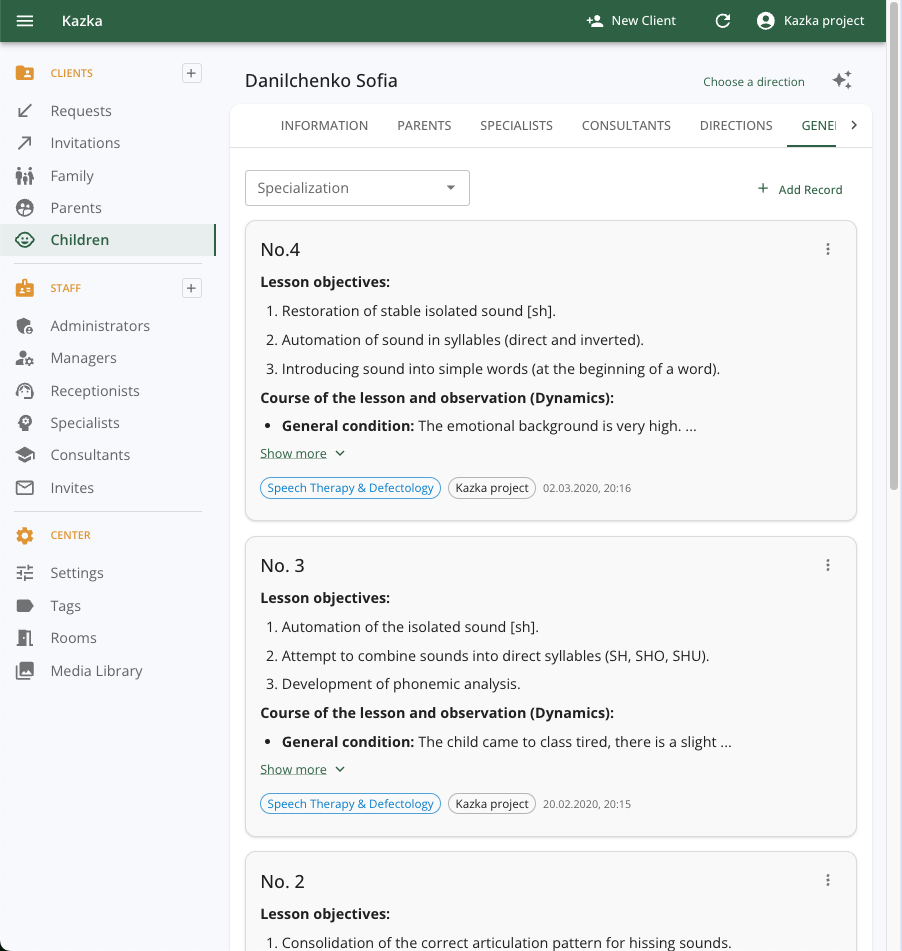Click the AI sparkle icon beside Choose a direction

[x=842, y=81]
